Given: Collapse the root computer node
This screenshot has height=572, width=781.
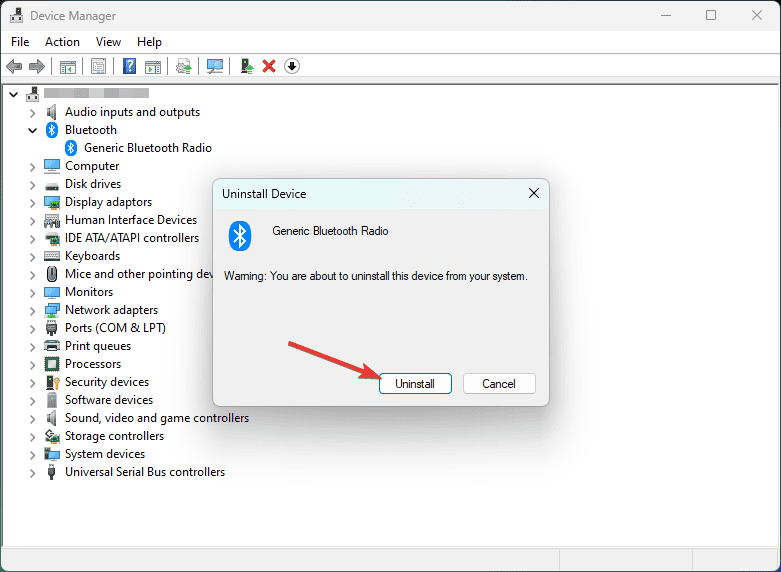Looking at the screenshot, I should click(13, 94).
